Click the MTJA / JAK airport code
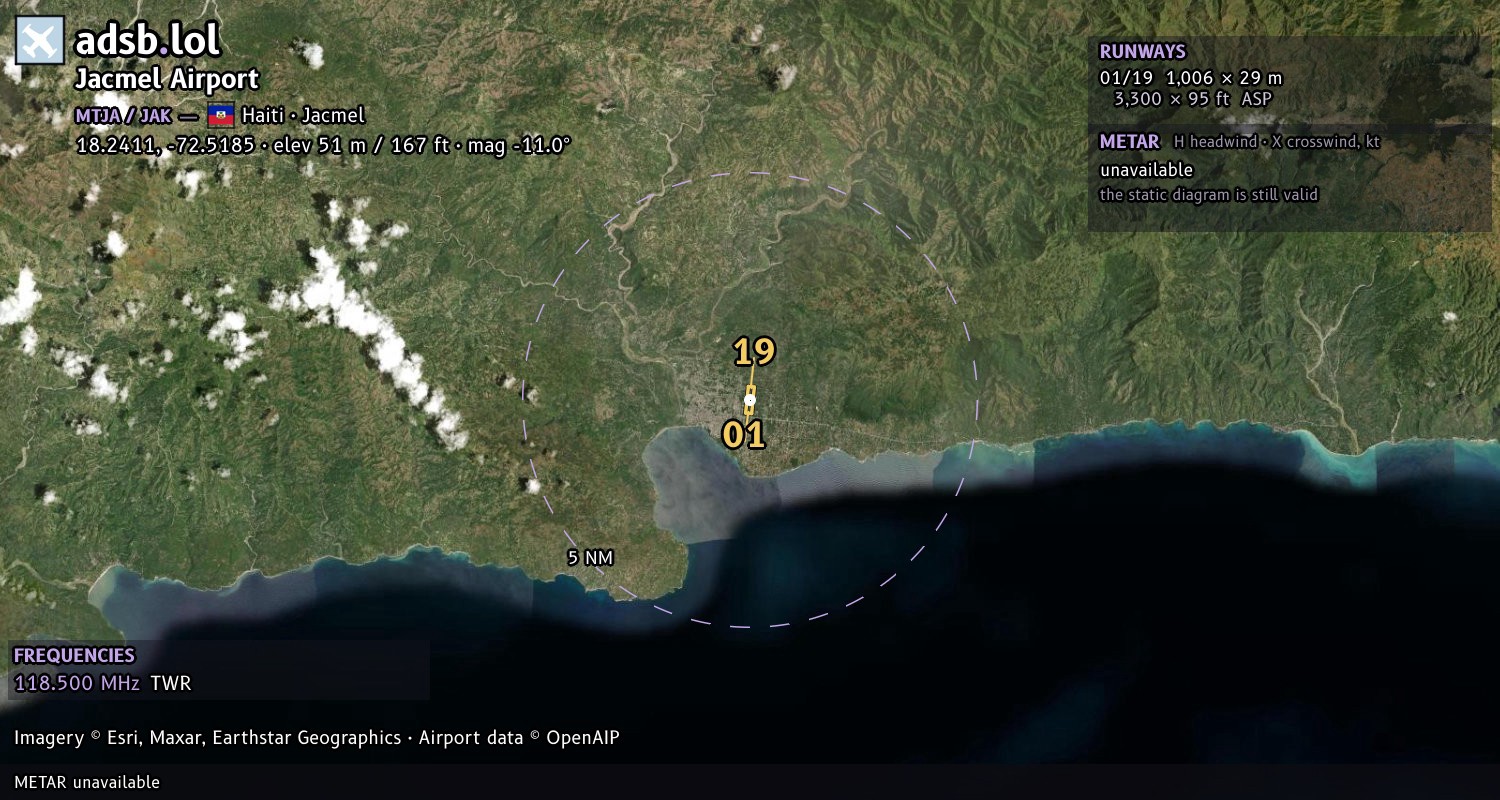This screenshot has width=1500, height=800. tap(123, 115)
